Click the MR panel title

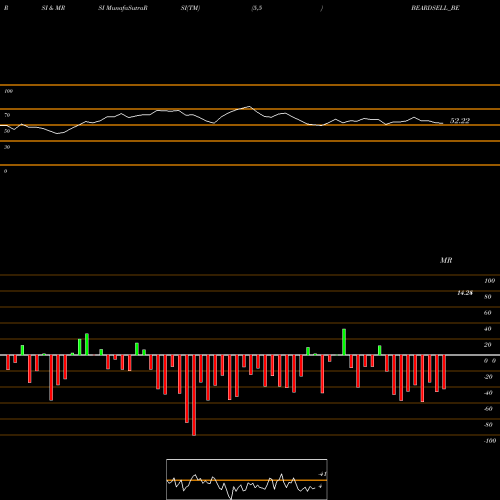pyautogui.click(x=446, y=260)
